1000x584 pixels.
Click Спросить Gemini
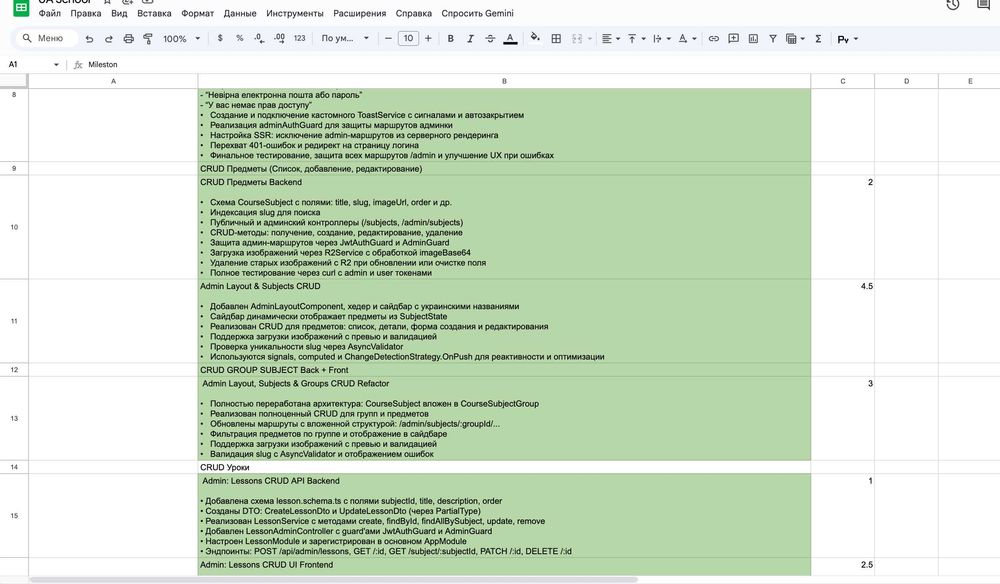477,13
